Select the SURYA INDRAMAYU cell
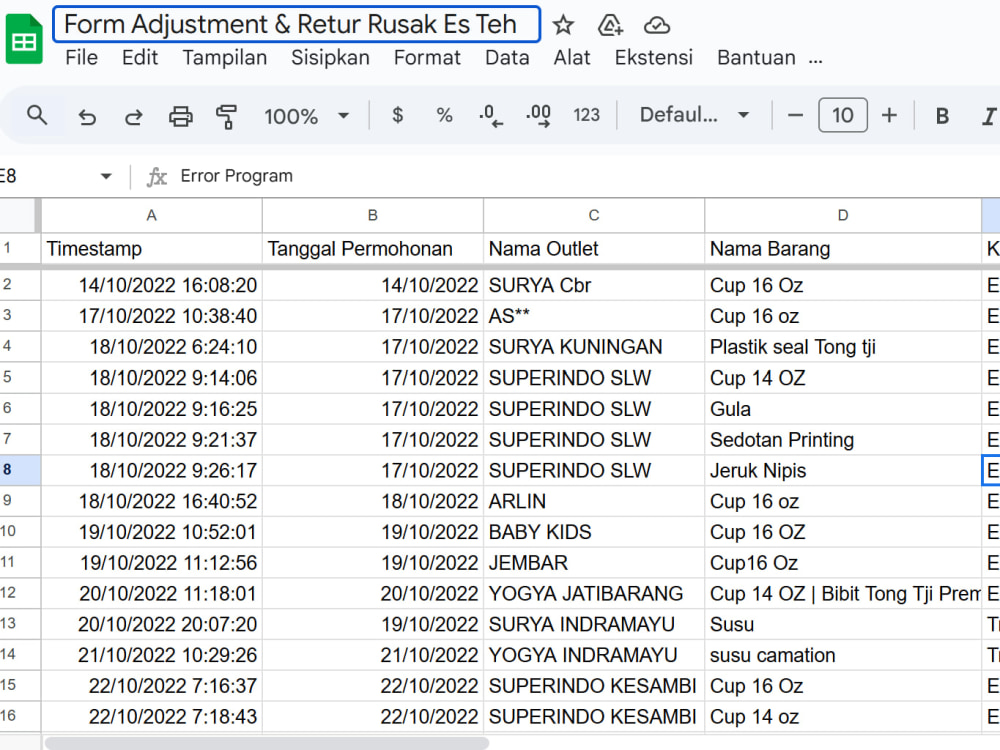This screenshot has width=1000, height=750. pyautogui.click(x=594, y=624)
